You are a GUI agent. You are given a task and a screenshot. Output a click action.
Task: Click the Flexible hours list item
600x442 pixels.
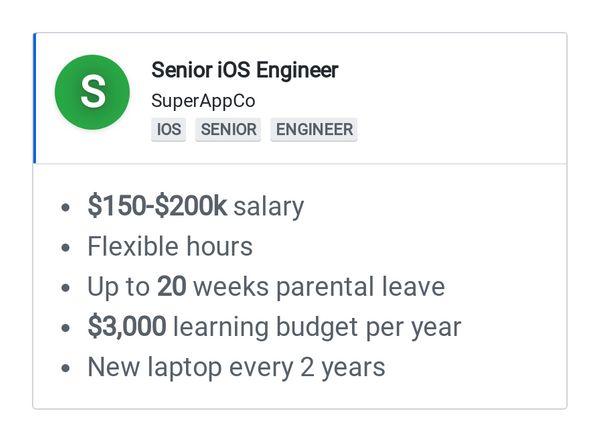tap(170, 246)
